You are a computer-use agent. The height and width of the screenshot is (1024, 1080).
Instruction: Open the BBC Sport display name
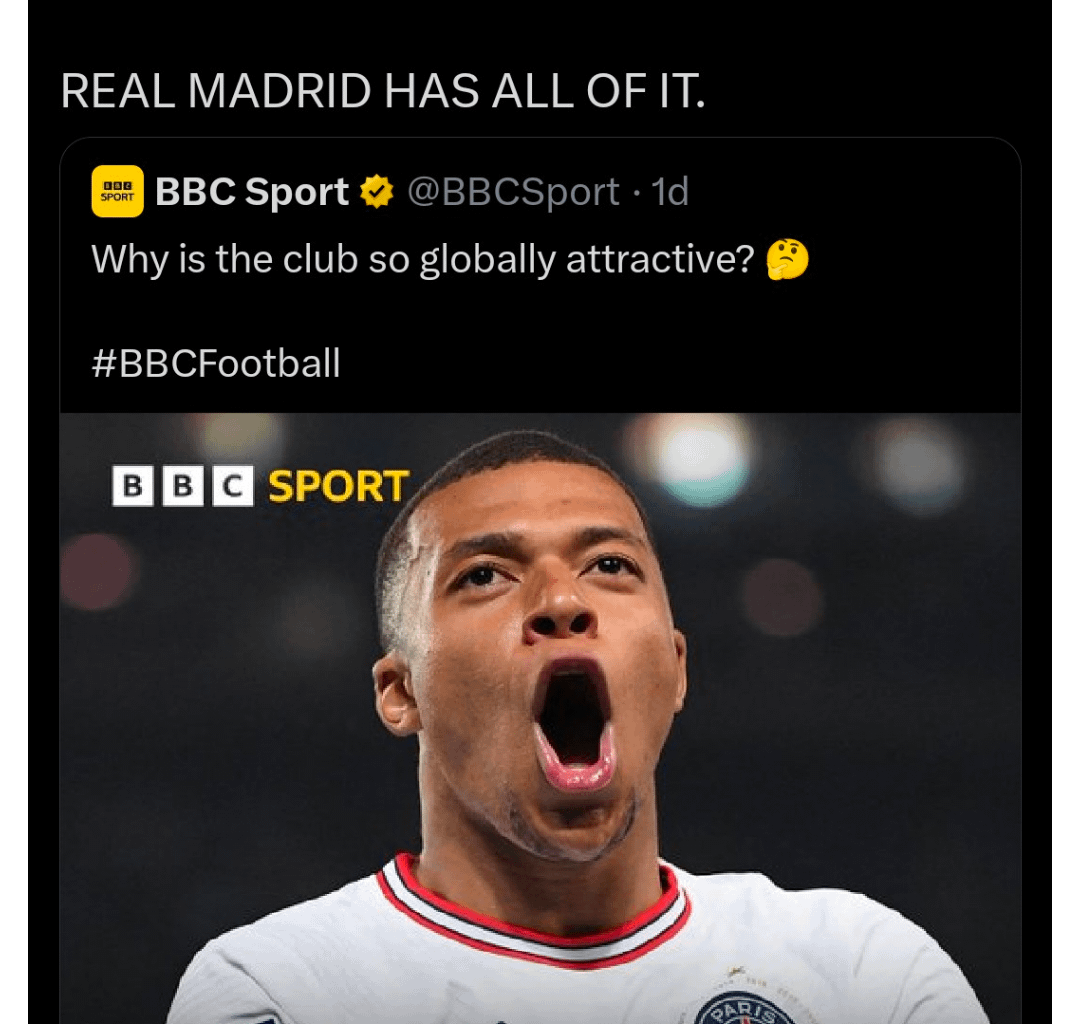coord(252,192)
